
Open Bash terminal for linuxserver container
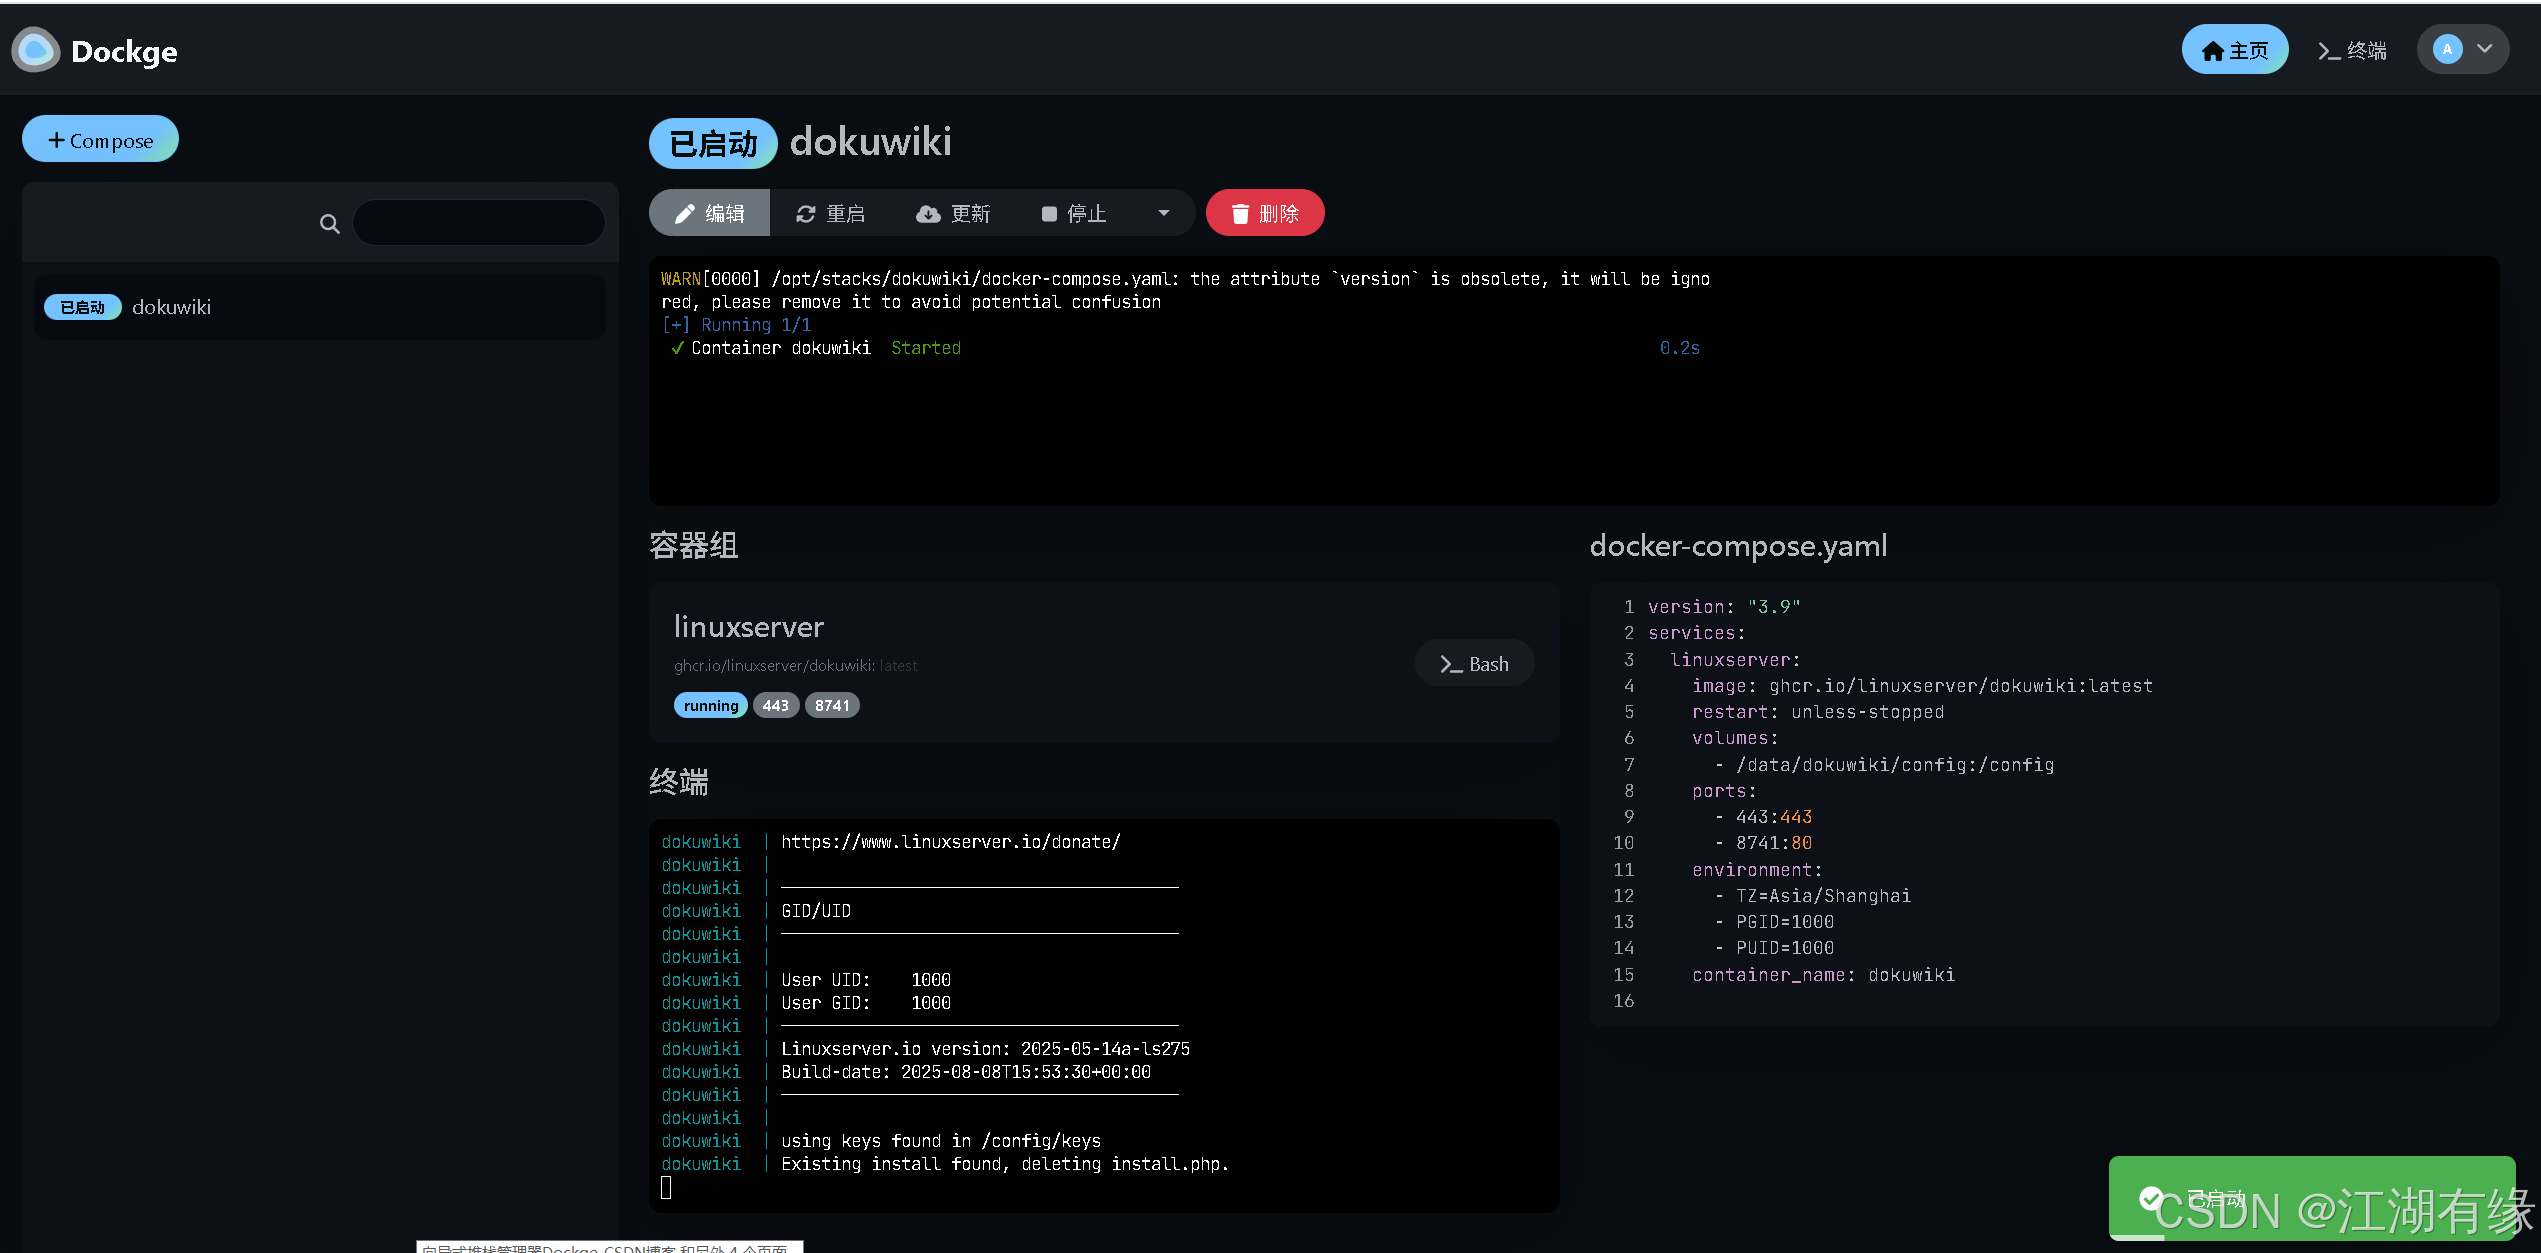[1473, 664]
